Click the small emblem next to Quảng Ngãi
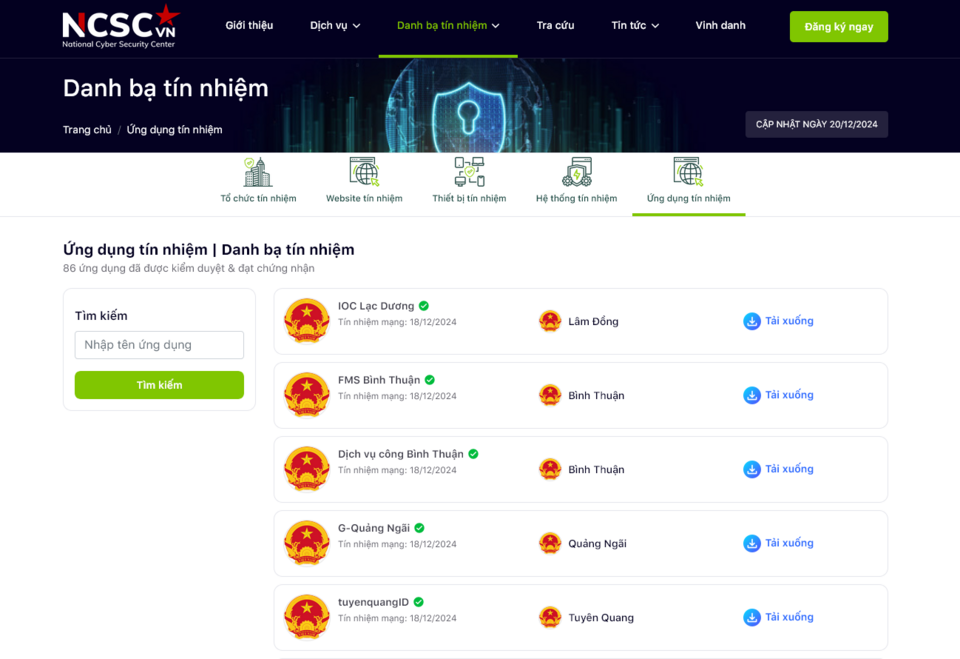The image size is (960, 659). pos(550,543)
